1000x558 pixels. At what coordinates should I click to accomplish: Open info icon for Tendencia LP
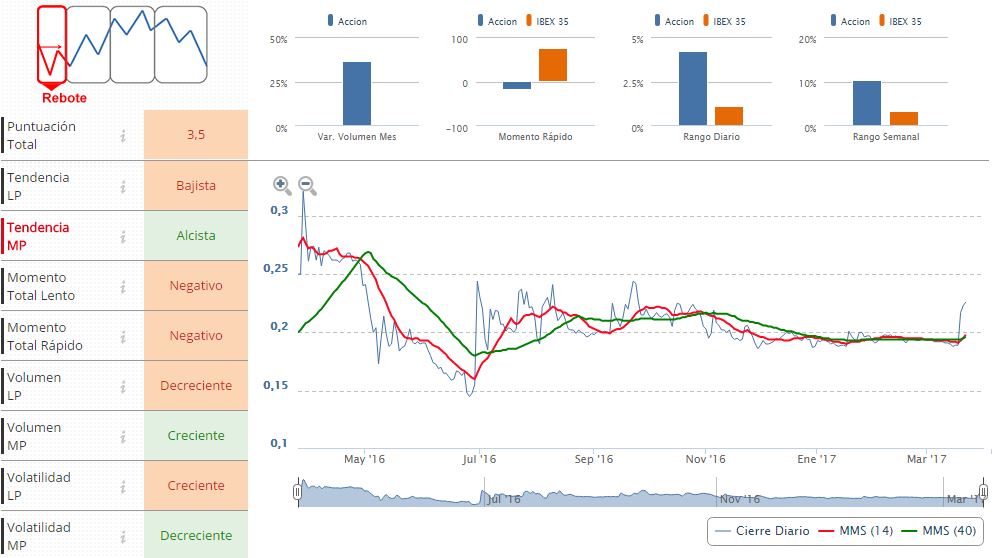click(x=122, y=186)
